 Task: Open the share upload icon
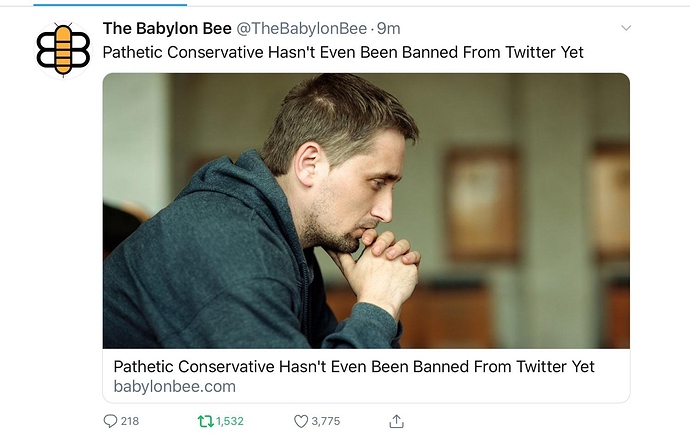point(396,421)
